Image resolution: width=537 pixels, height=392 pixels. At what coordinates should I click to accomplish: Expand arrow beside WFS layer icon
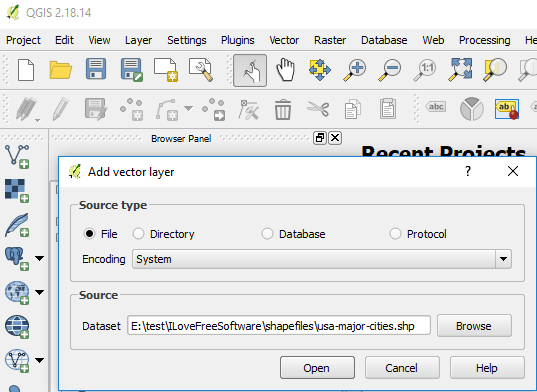(40, 361)
